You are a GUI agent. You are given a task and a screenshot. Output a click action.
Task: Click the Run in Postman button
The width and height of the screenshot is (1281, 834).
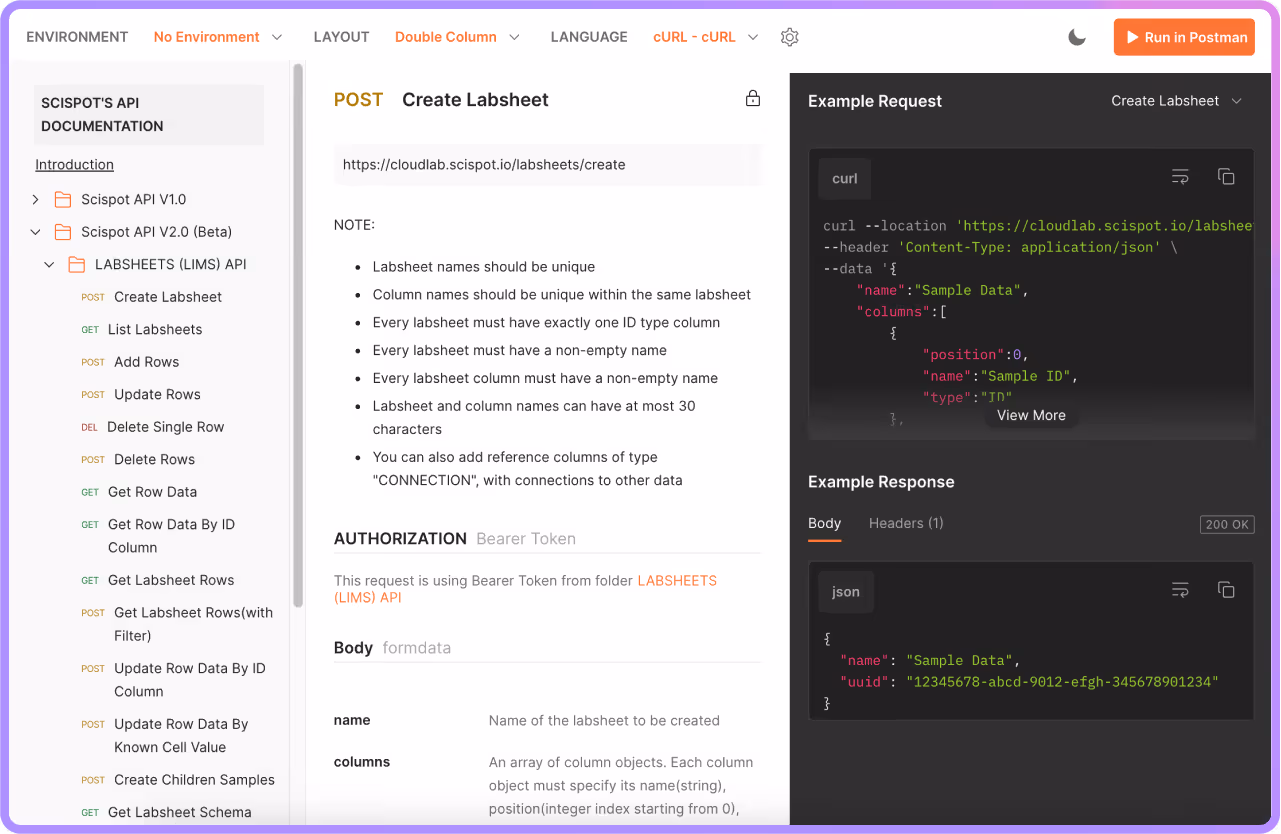[x=1184, y=36]
